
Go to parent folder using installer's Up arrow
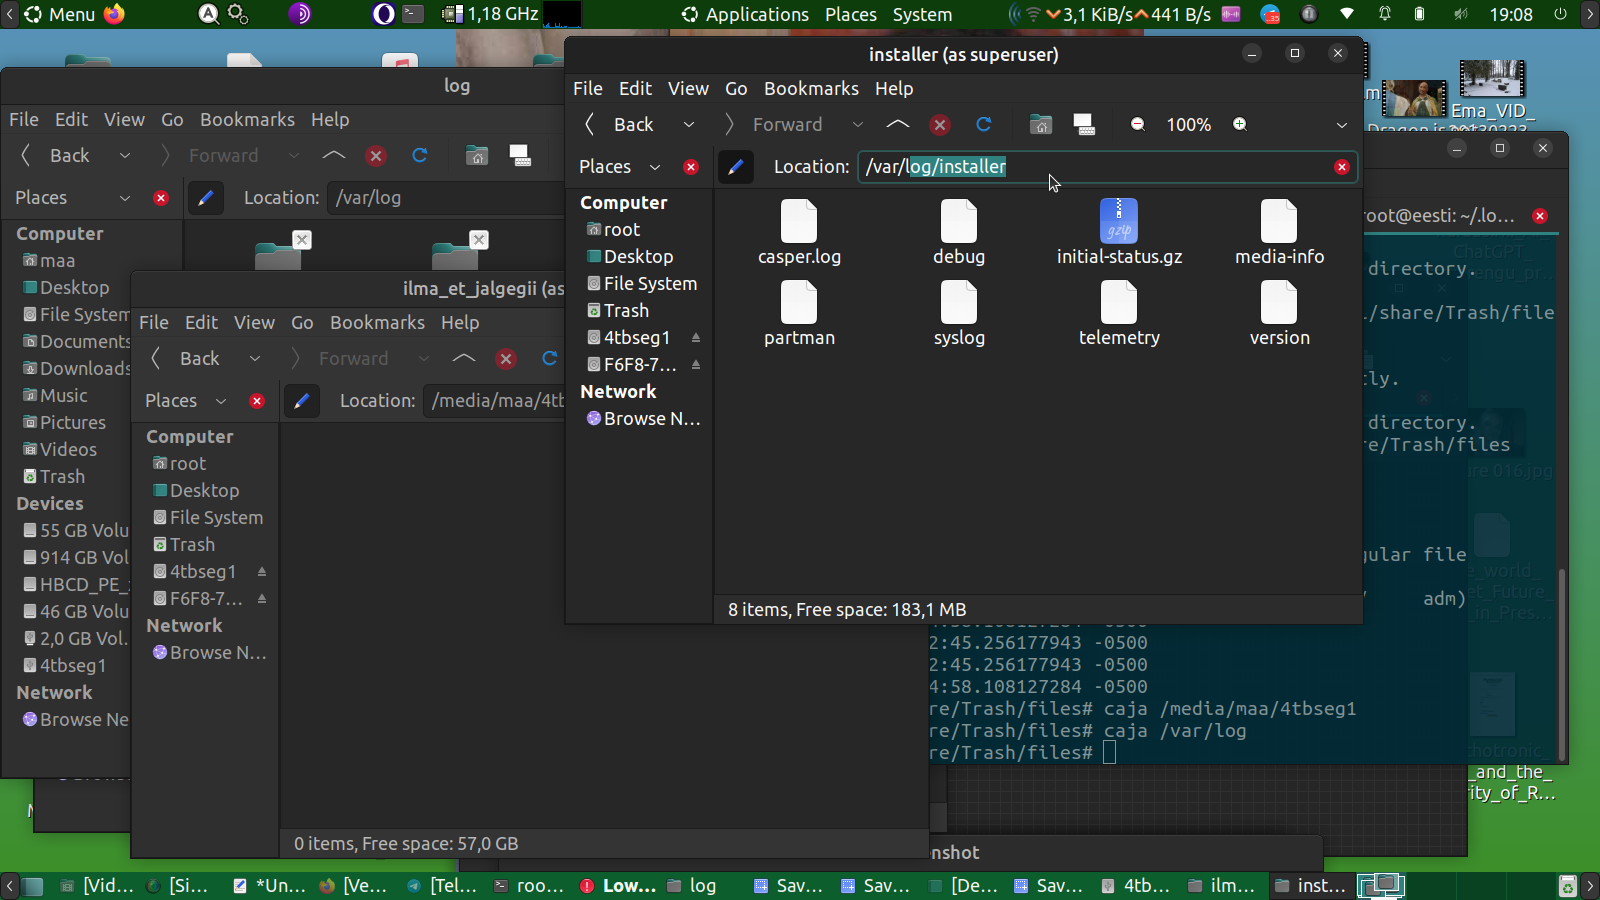pyautogui.click(x=897, y=124)
